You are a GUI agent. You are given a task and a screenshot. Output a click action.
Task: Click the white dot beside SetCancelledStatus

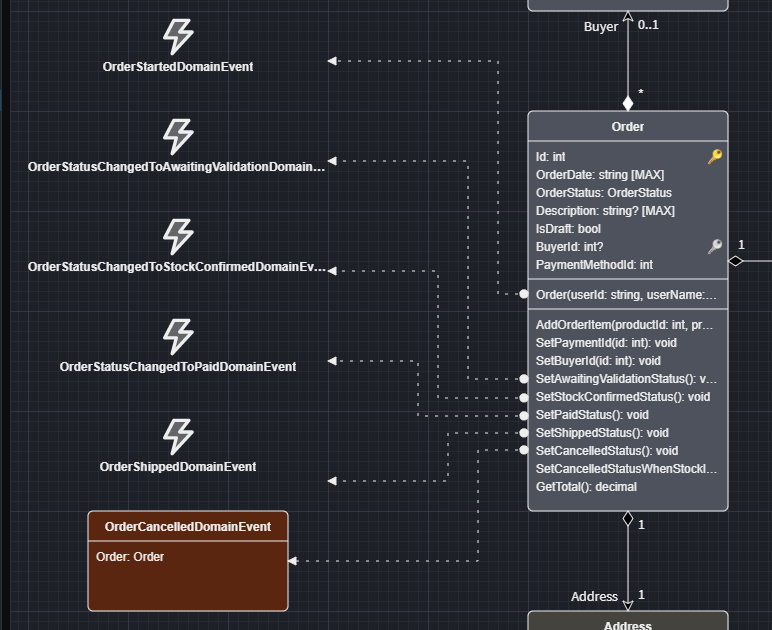(524, 450)
